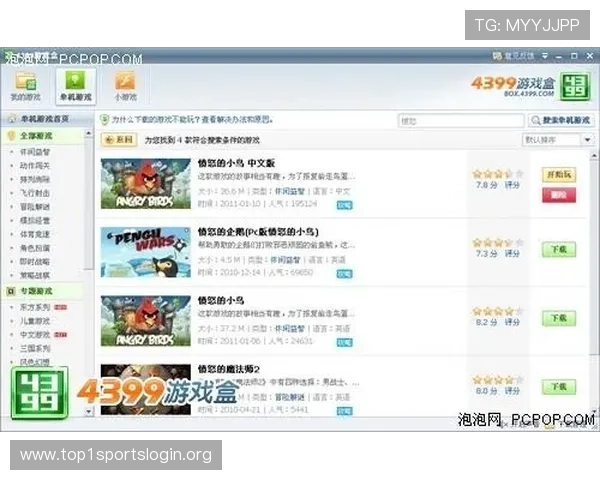Open the 我的游戏 folder tab
Screen dimensions: 600x480
26,87
